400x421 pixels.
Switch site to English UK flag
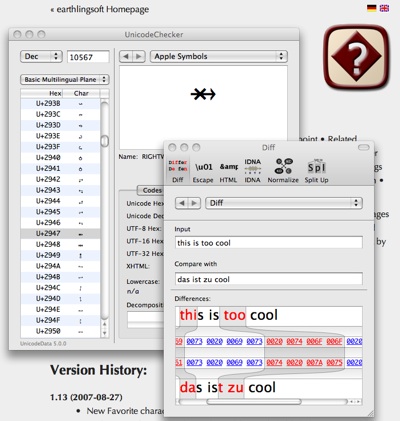tap(384, 8)
